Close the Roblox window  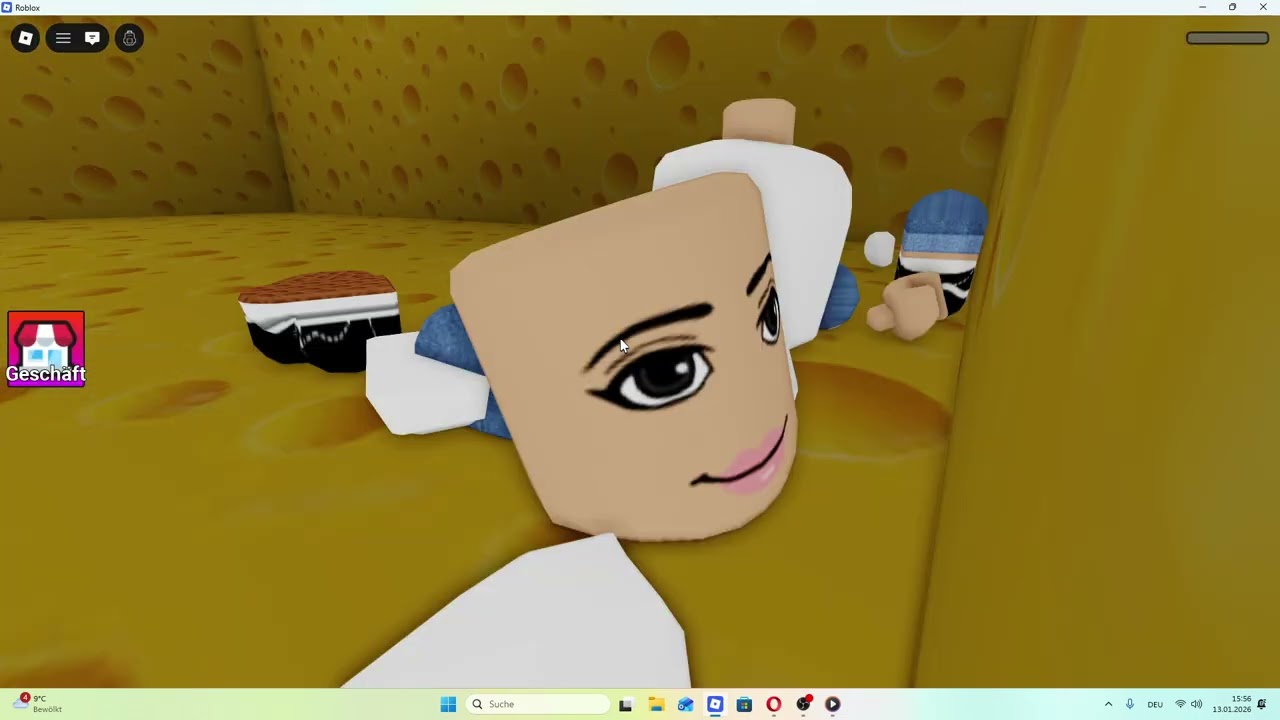(1262, 7)
